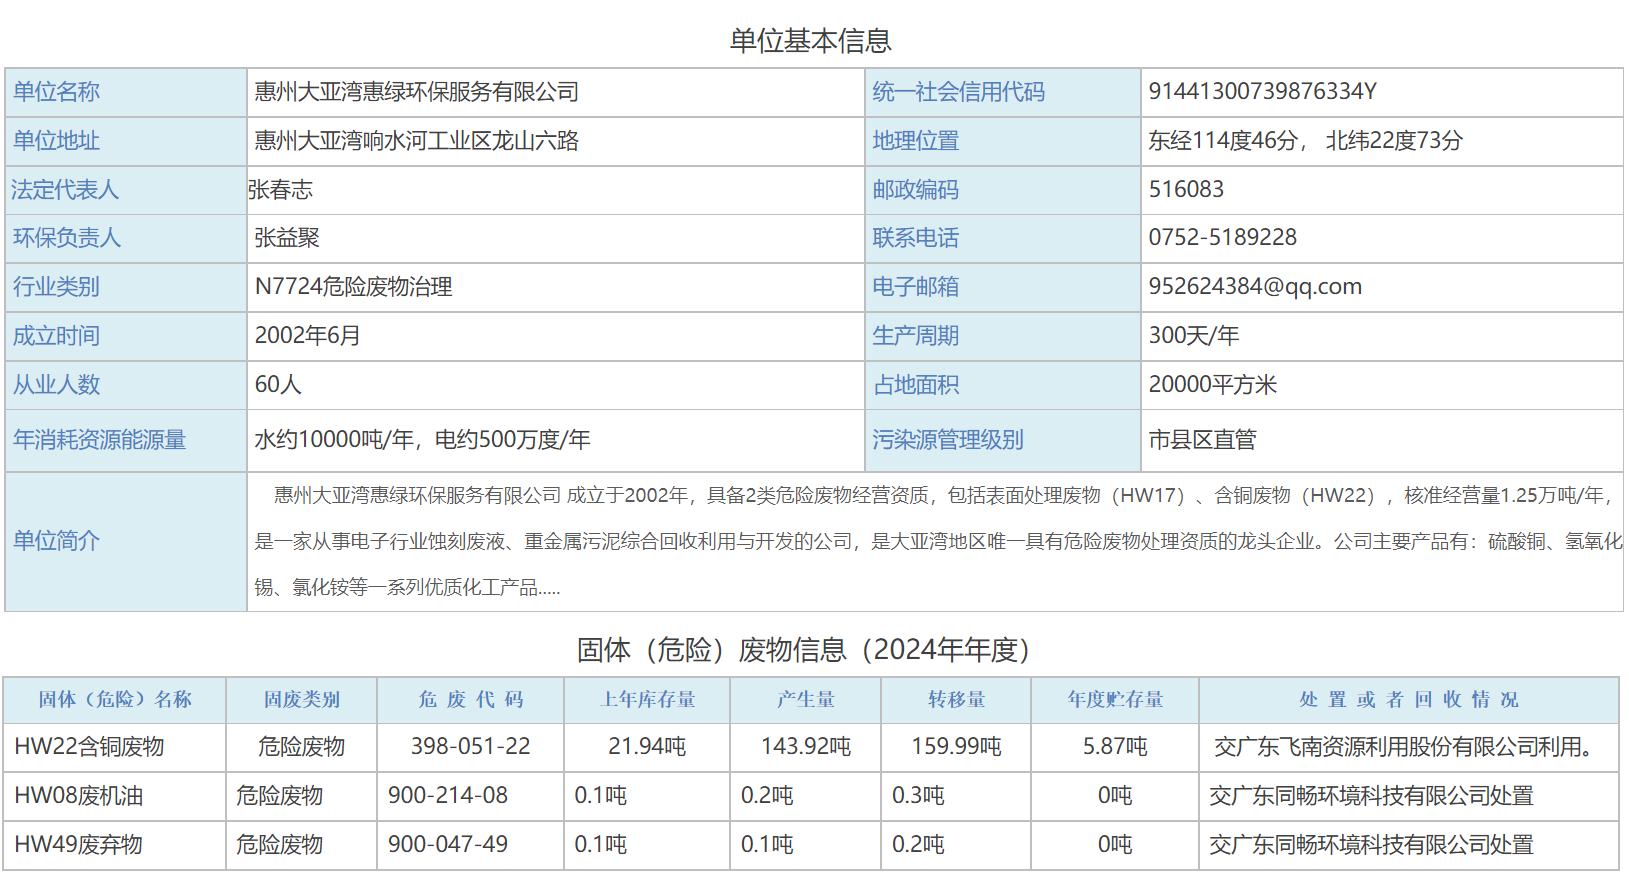The height and width of the screenshot is (894, 1629).
Task: Select the 单位地址 label
Action: (x=56, y=141)
